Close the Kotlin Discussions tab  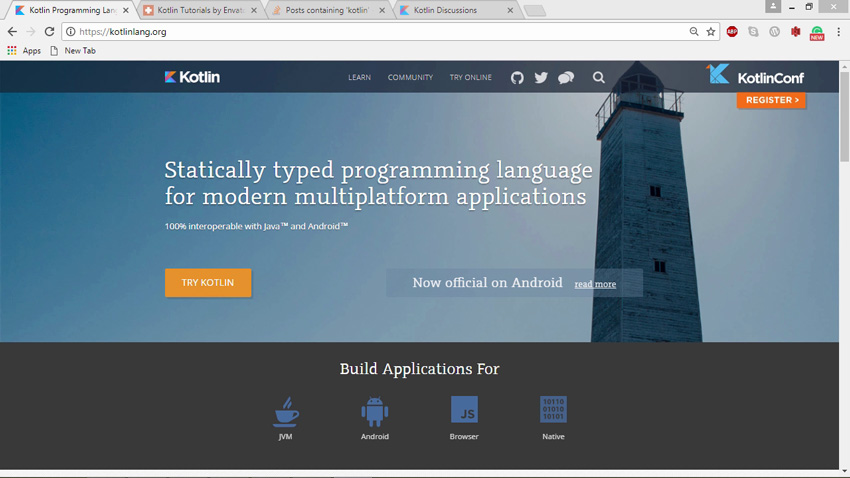(x=510, y=10)
